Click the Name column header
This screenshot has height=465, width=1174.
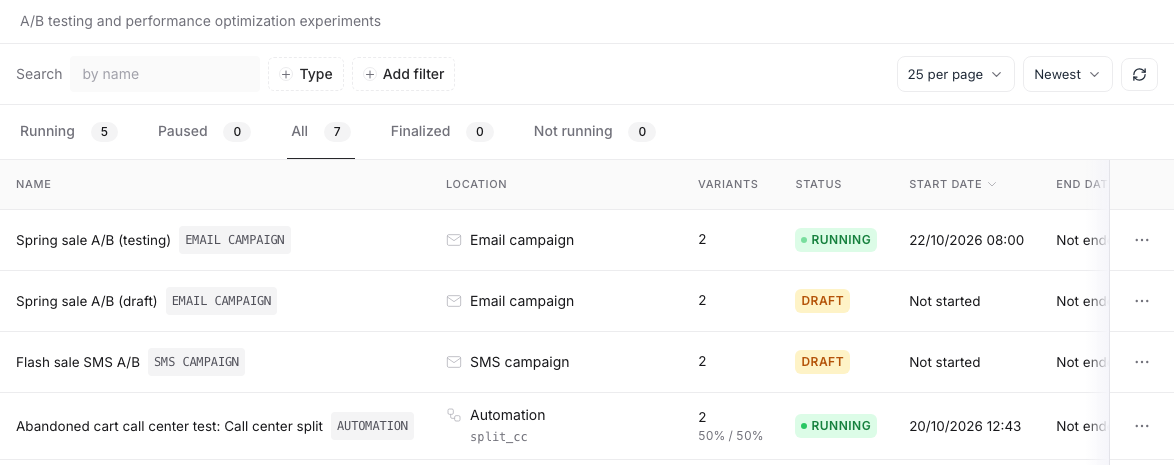(34, 184)
